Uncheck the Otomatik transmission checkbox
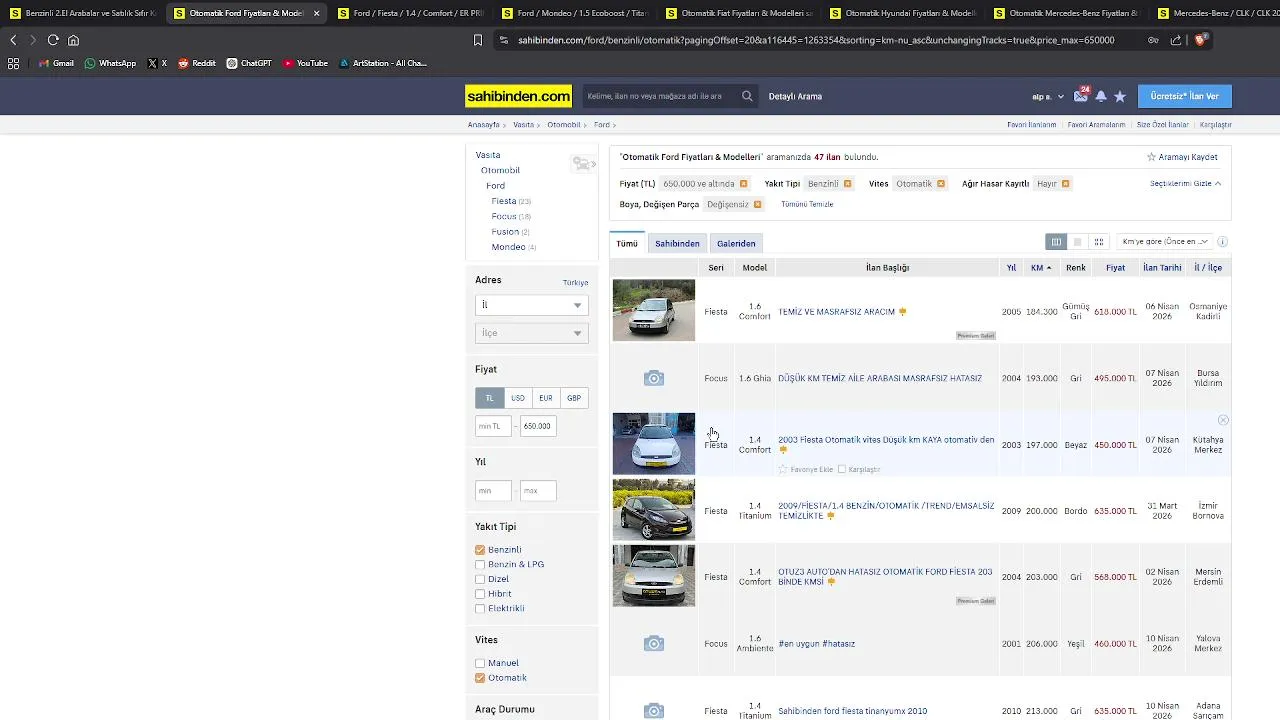 (x=480, y=678)
